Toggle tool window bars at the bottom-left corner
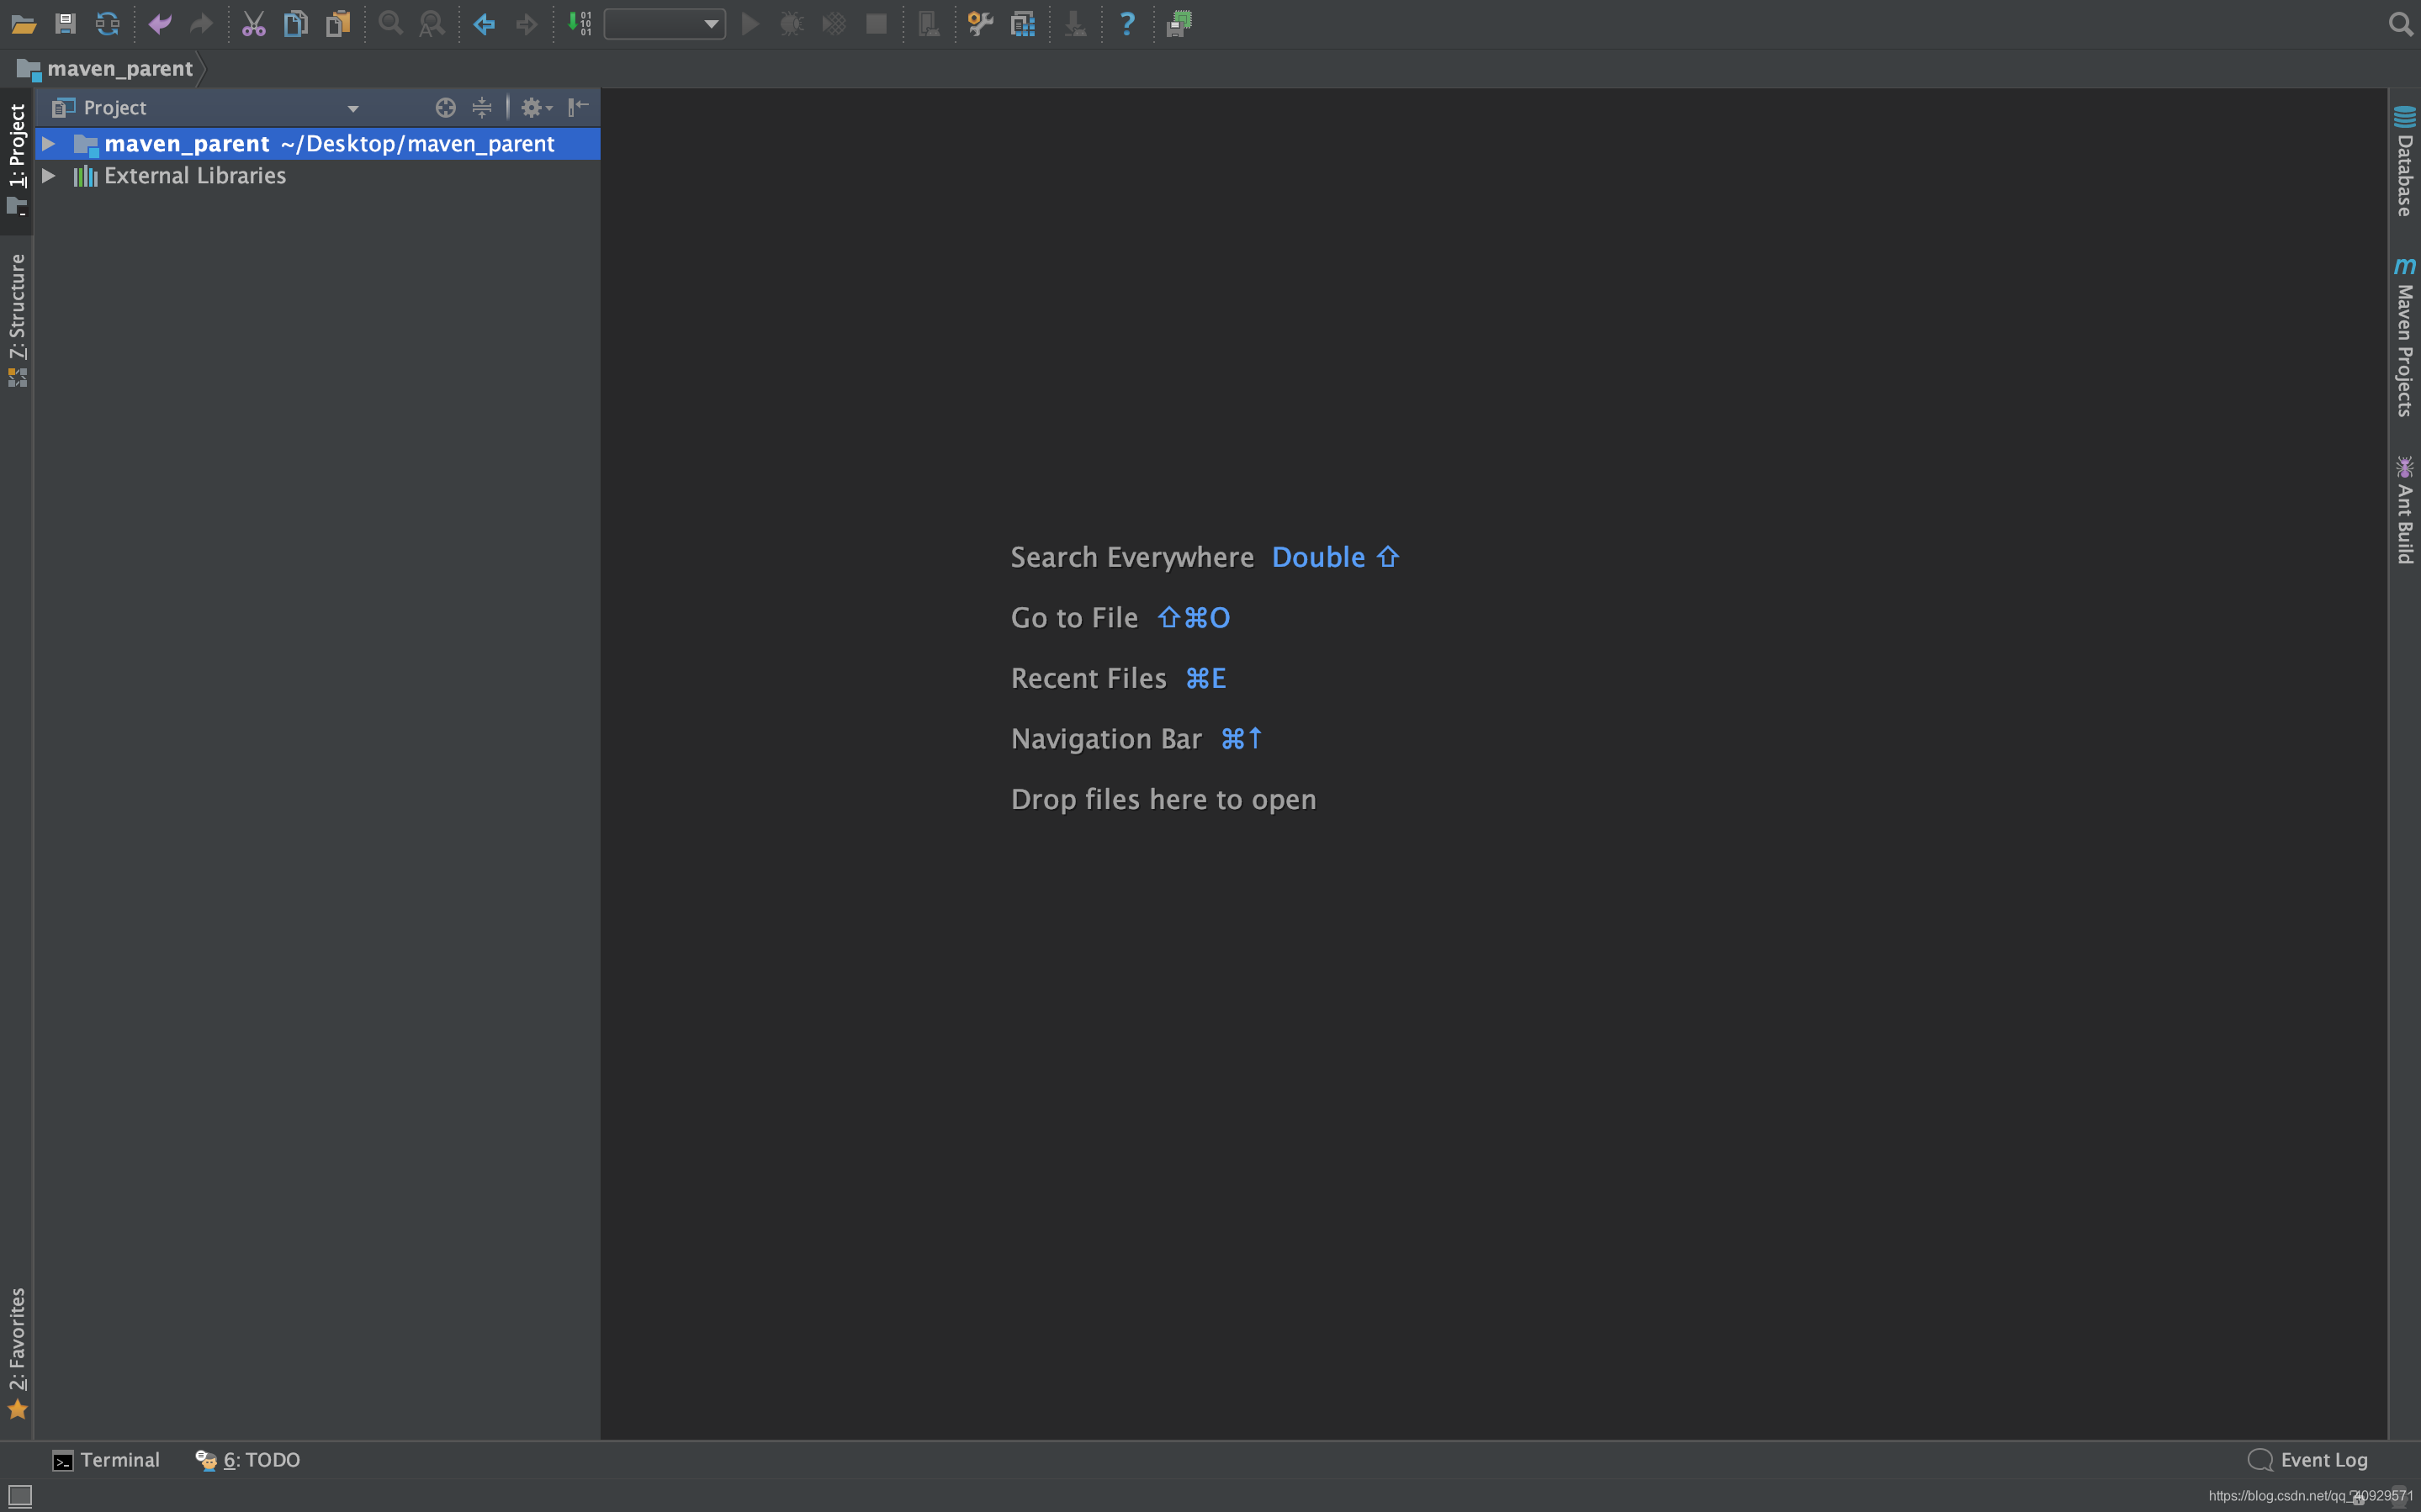2421x1512 pixels. tap(20, 1495)
